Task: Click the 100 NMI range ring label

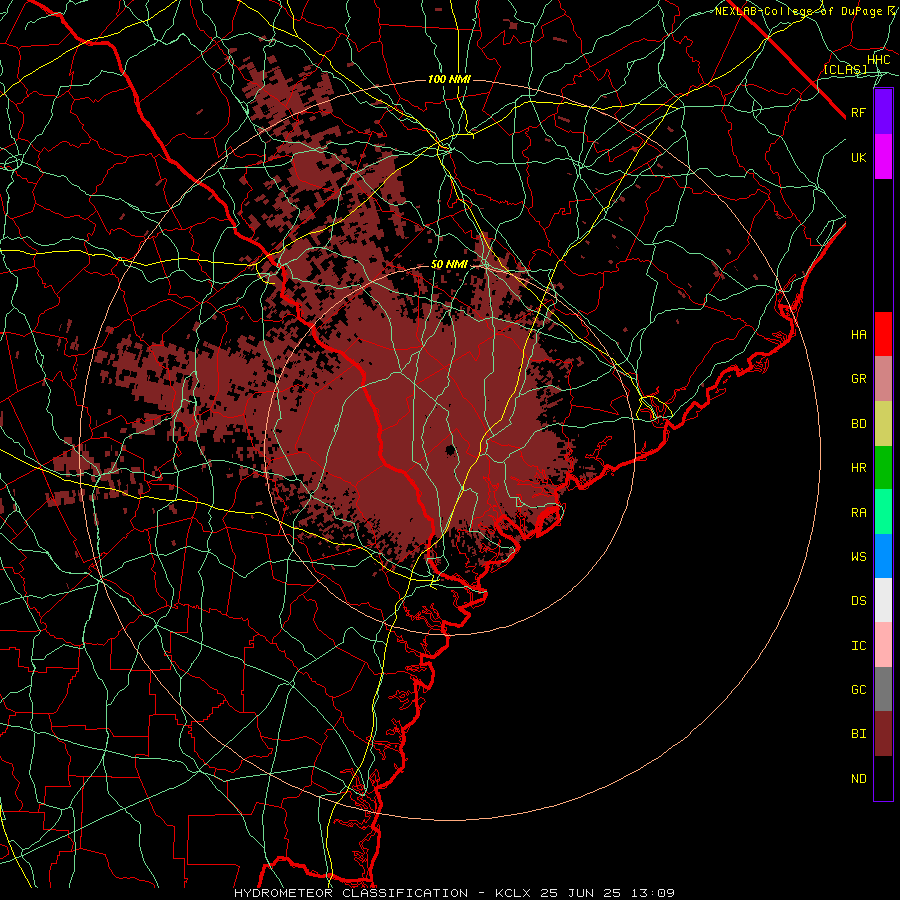Action: click(449, 79)
